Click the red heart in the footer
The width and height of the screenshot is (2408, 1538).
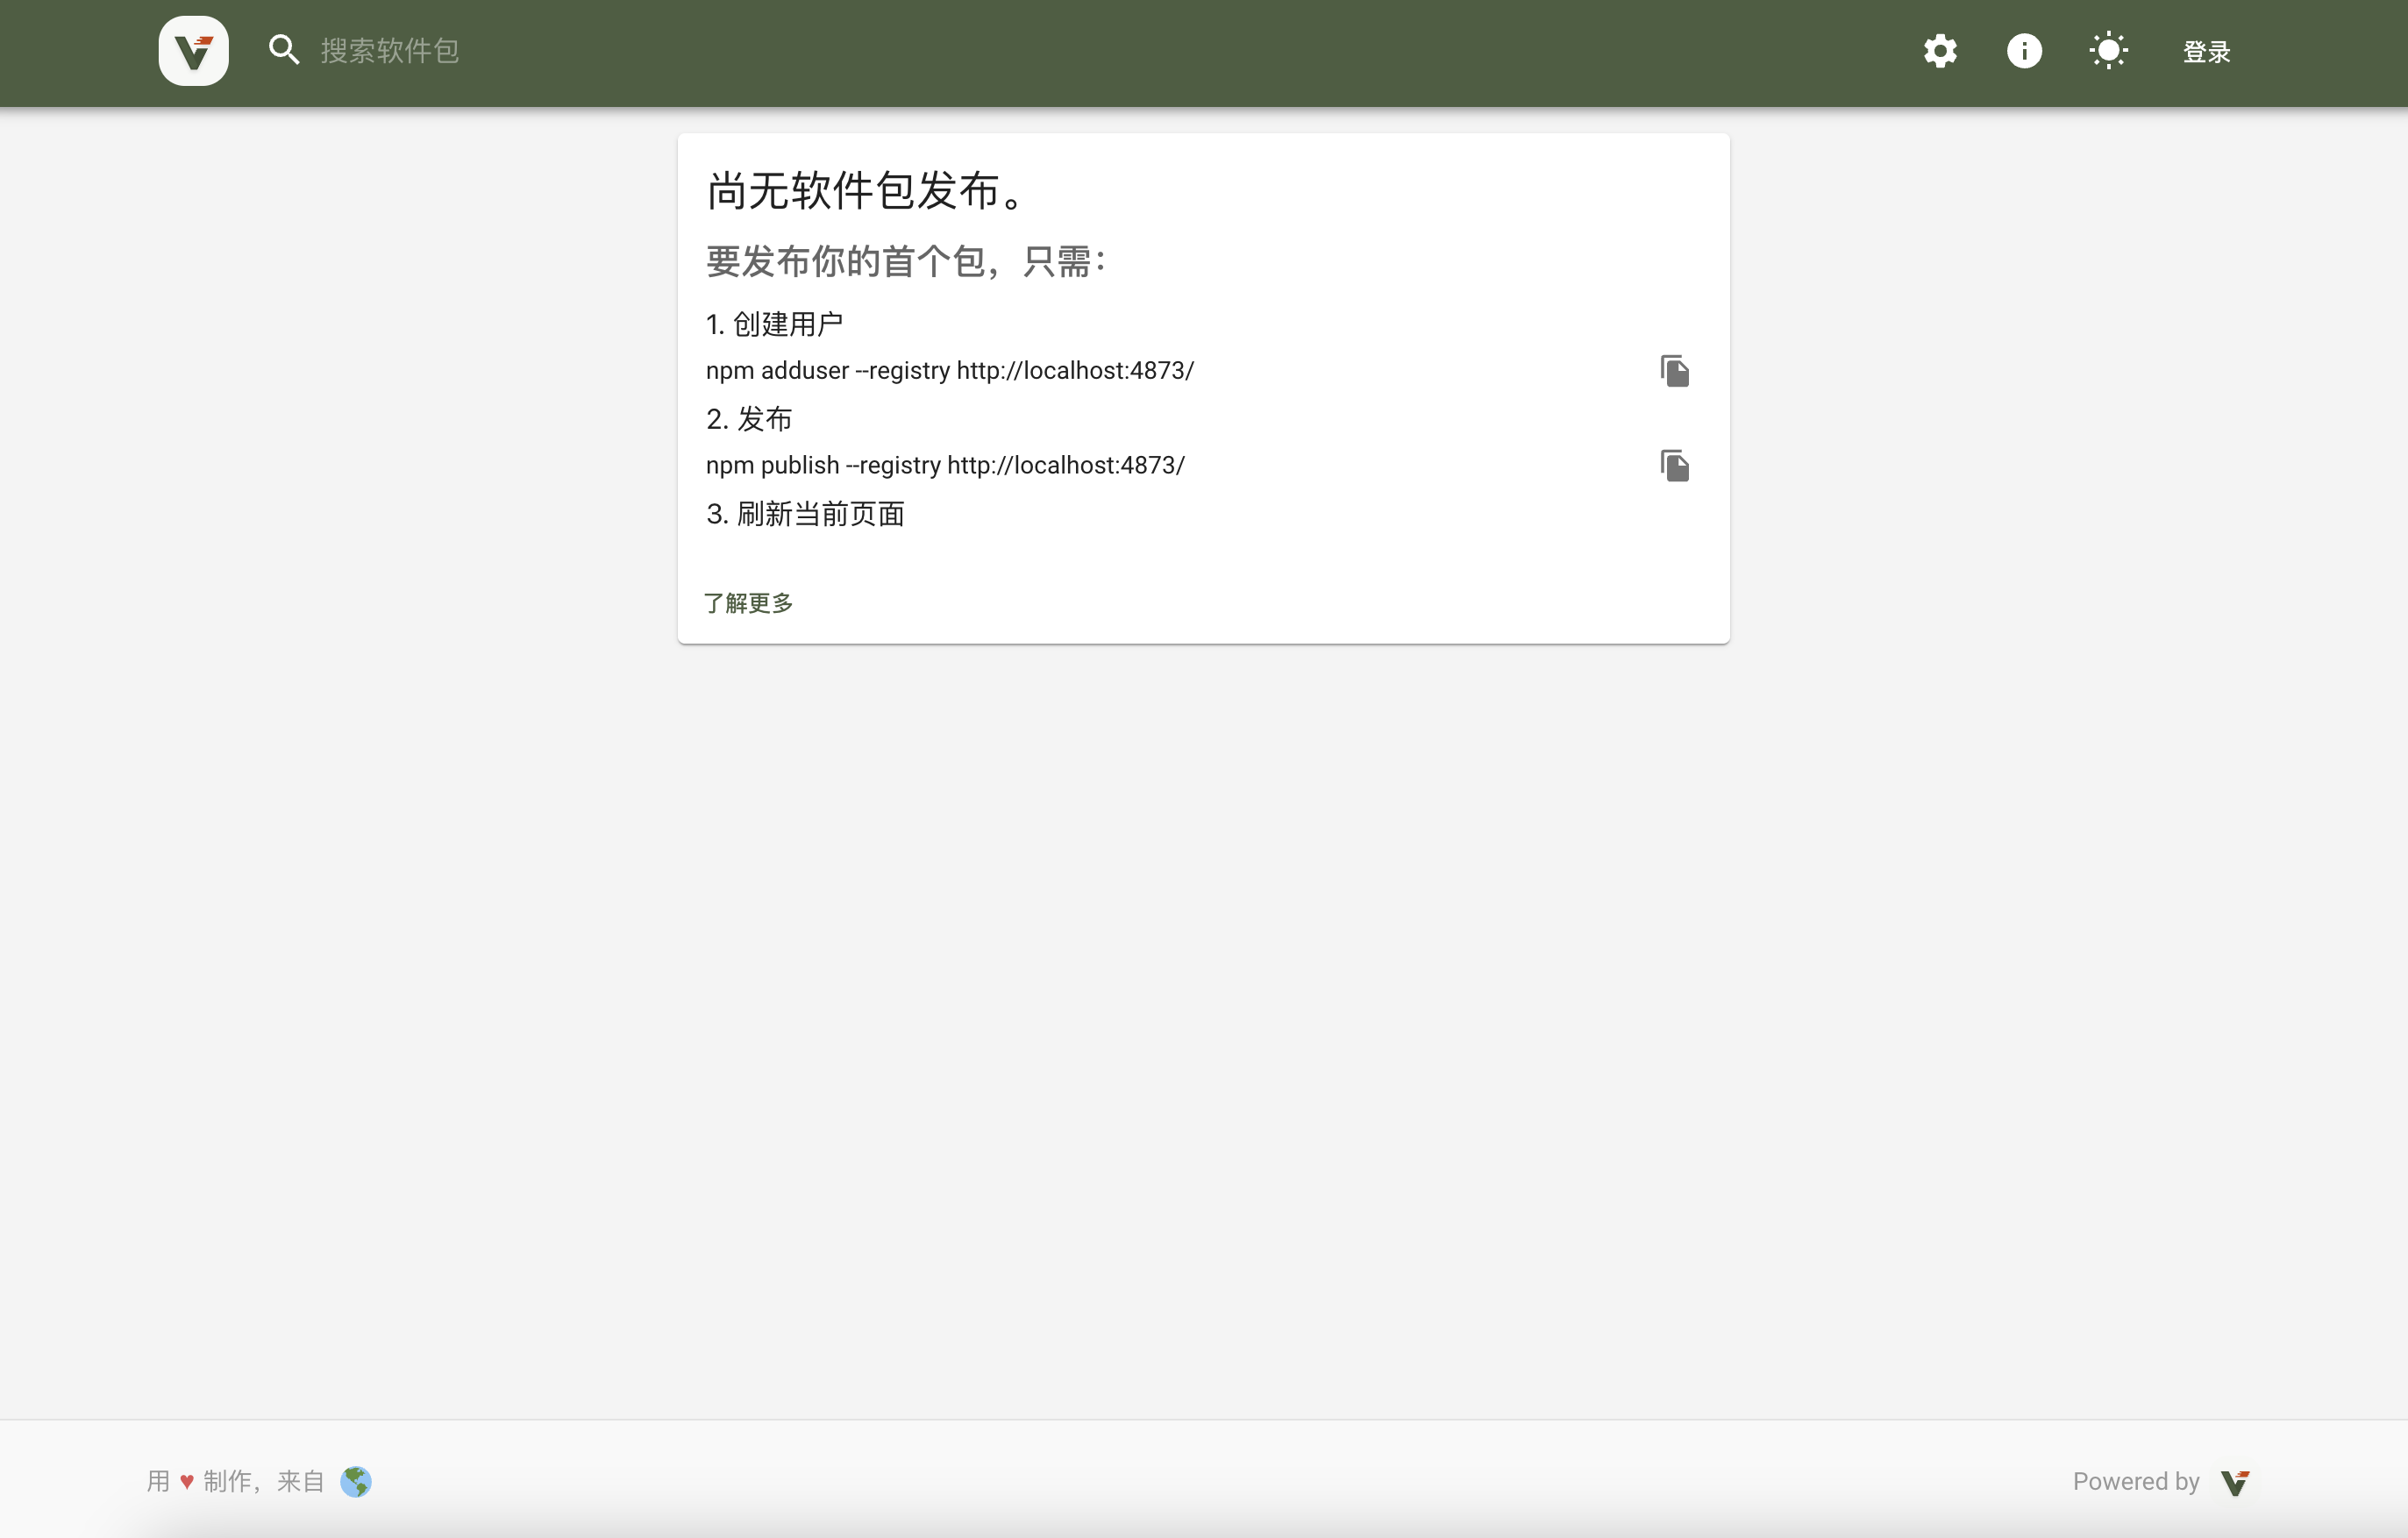(187, 1482)
